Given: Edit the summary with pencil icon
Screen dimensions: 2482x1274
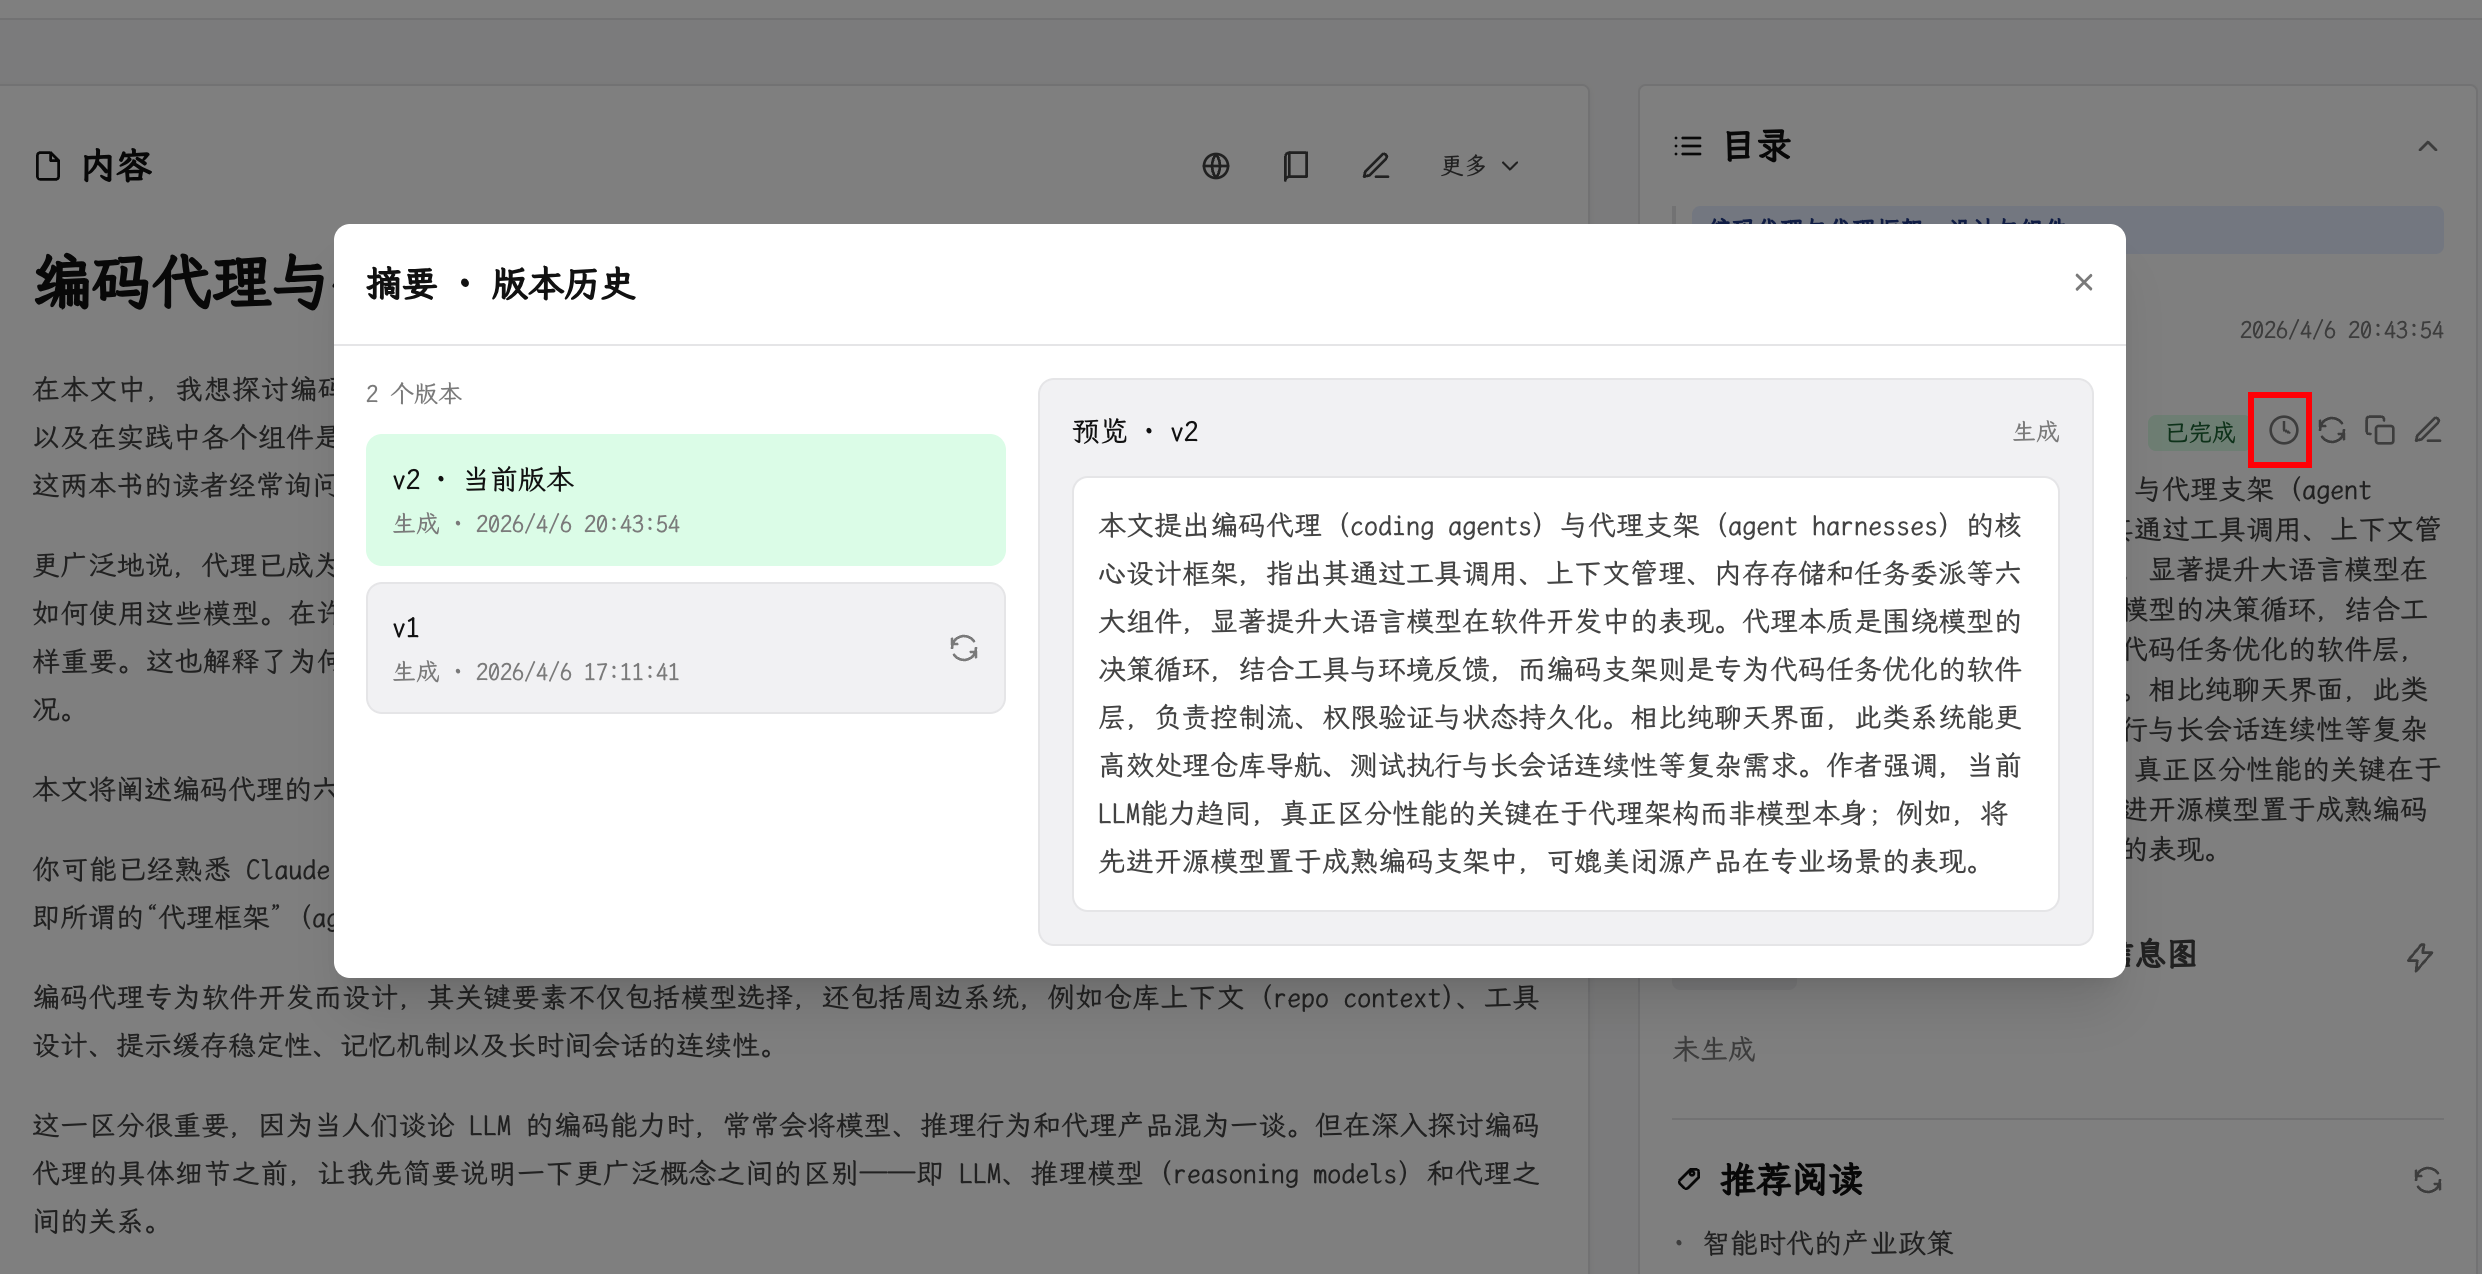Looking at the screenshot, I should coord(2428,431).
